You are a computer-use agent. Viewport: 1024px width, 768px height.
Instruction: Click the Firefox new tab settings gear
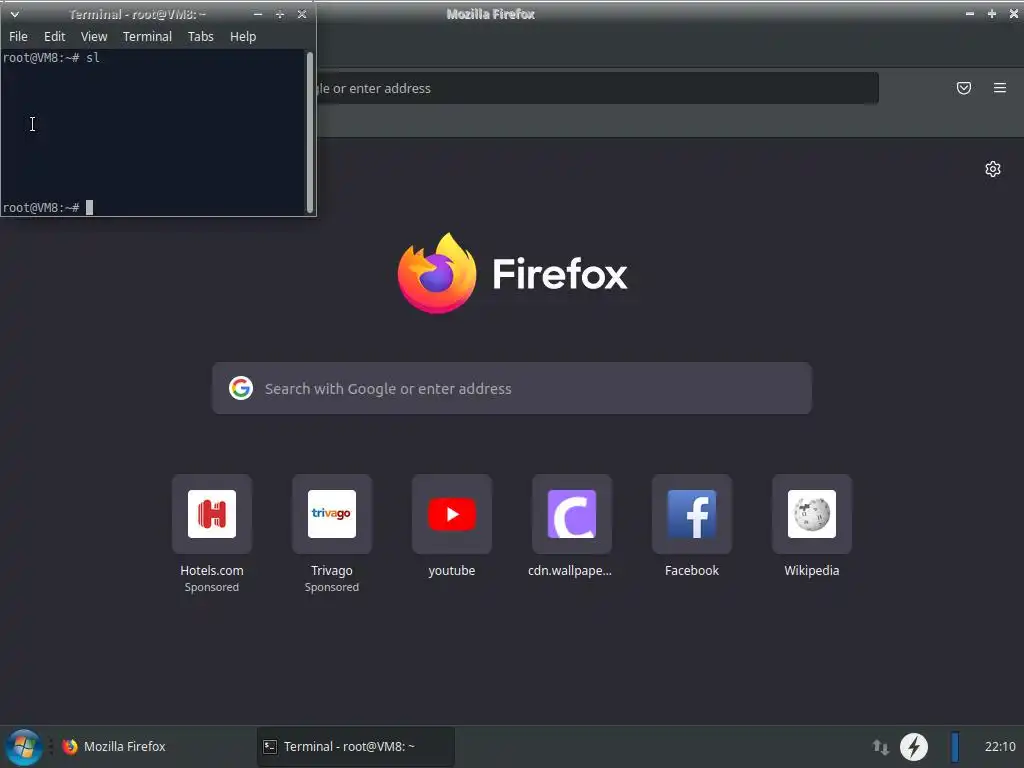click(x=993, y=169)
